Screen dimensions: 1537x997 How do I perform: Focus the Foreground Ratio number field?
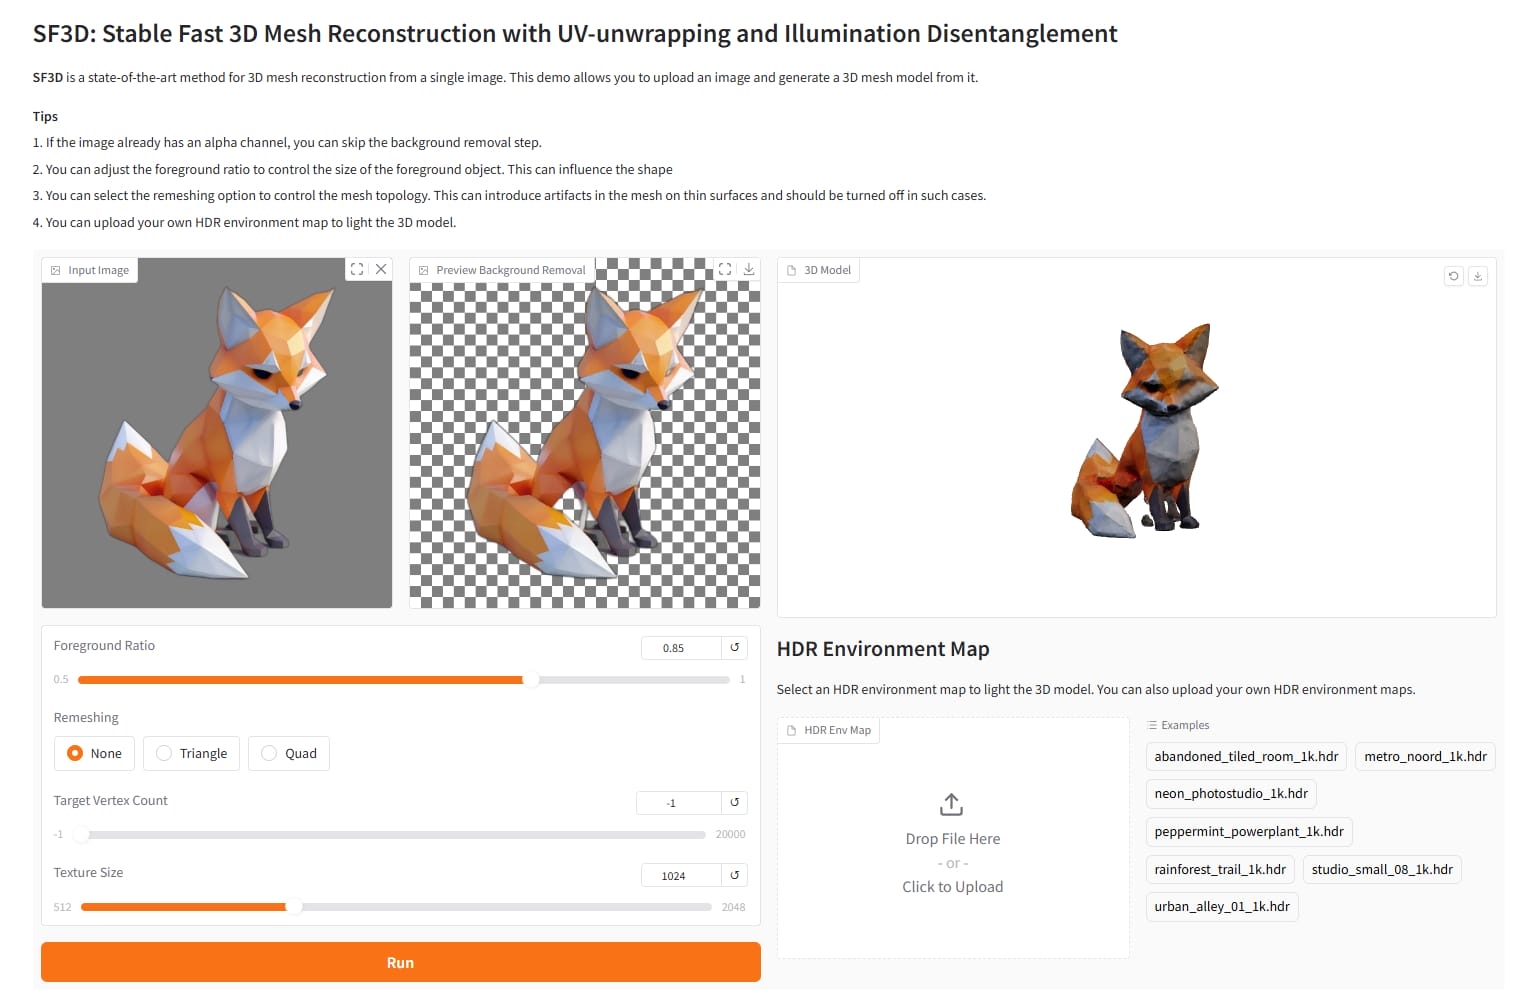[x=680, y=648]
